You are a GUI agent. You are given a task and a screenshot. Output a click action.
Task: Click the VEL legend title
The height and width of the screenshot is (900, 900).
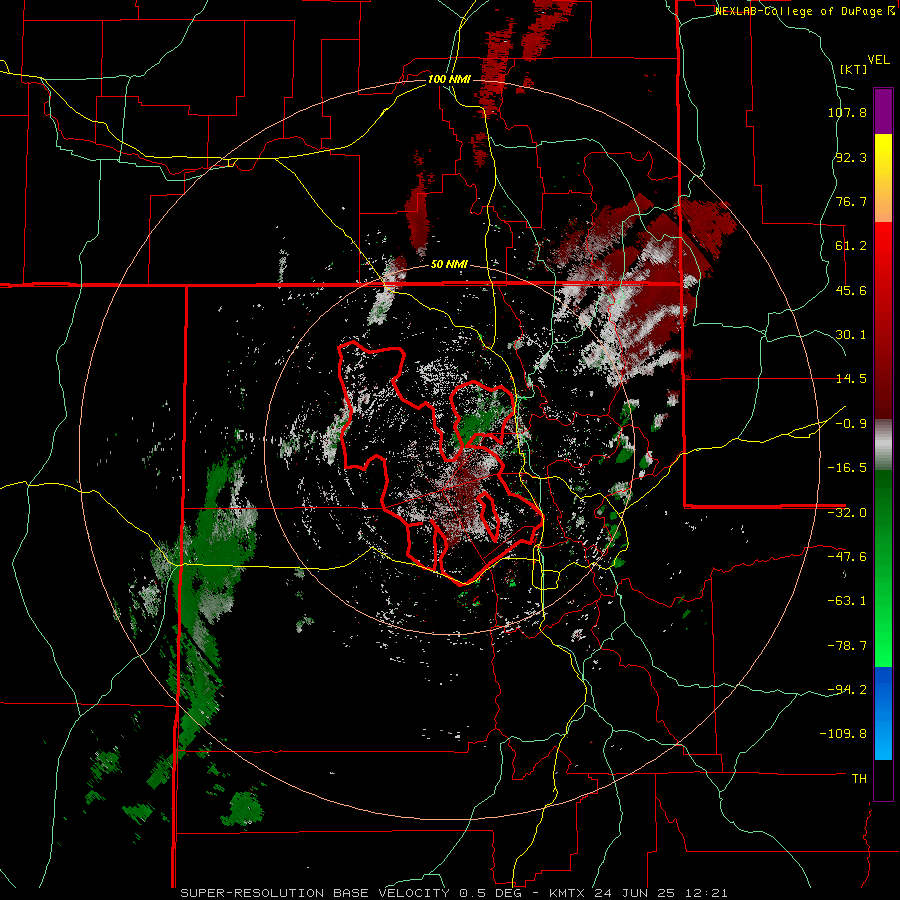(x=879, y=59)
